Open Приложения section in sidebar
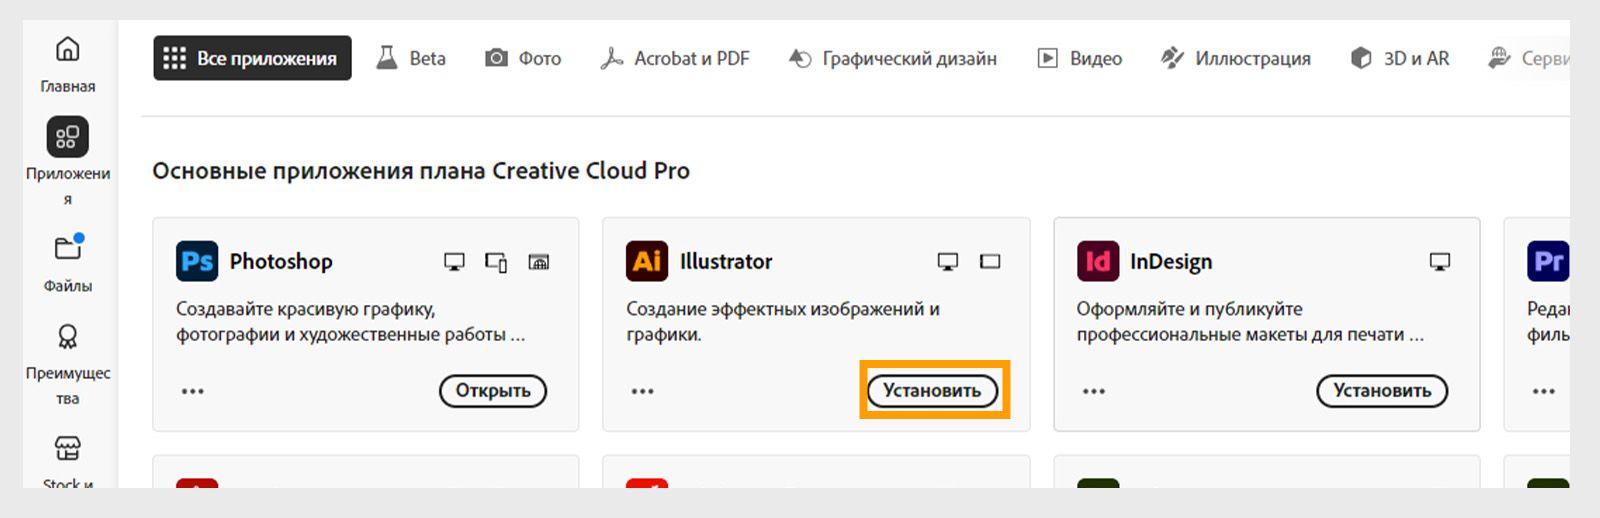 coord(67,161)
